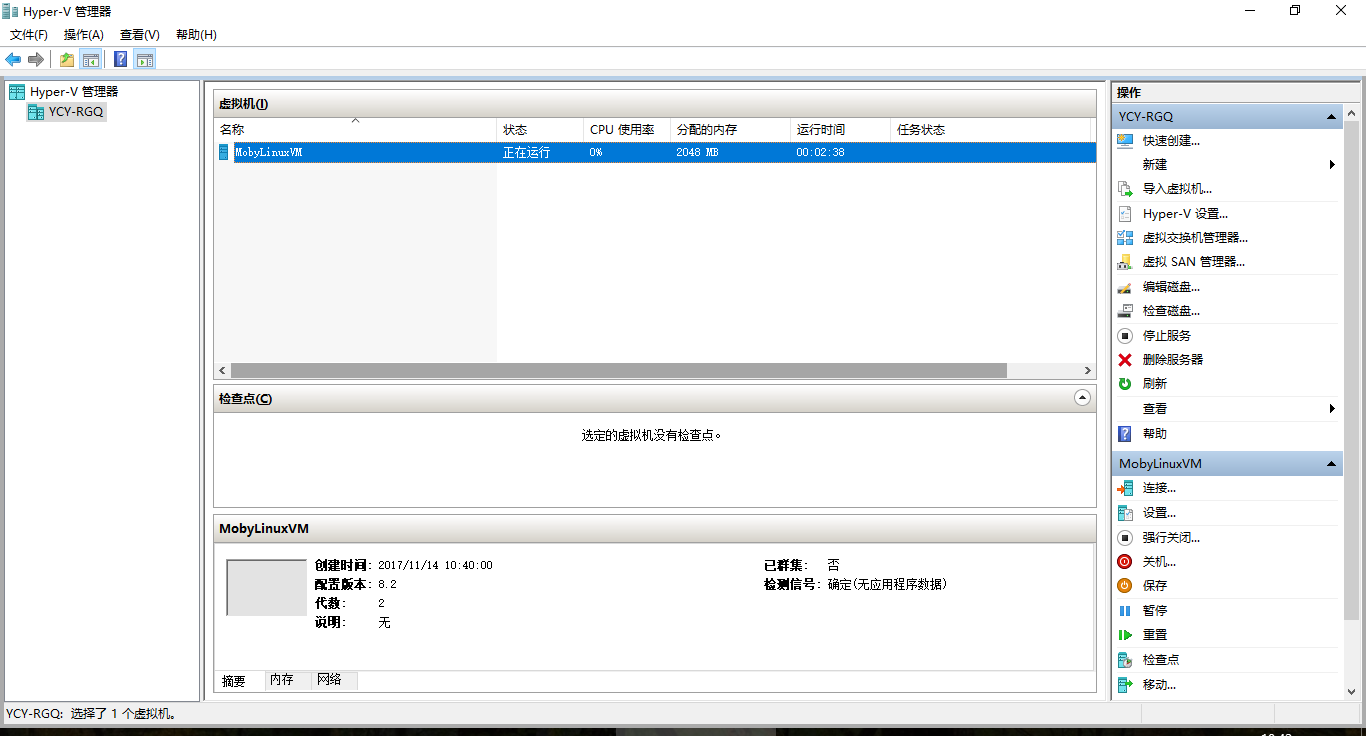The height and width of the screenshot is (736, 1366).
Task: Sort by CPU 使用率 column header
Action: click(x=627, y=130)
